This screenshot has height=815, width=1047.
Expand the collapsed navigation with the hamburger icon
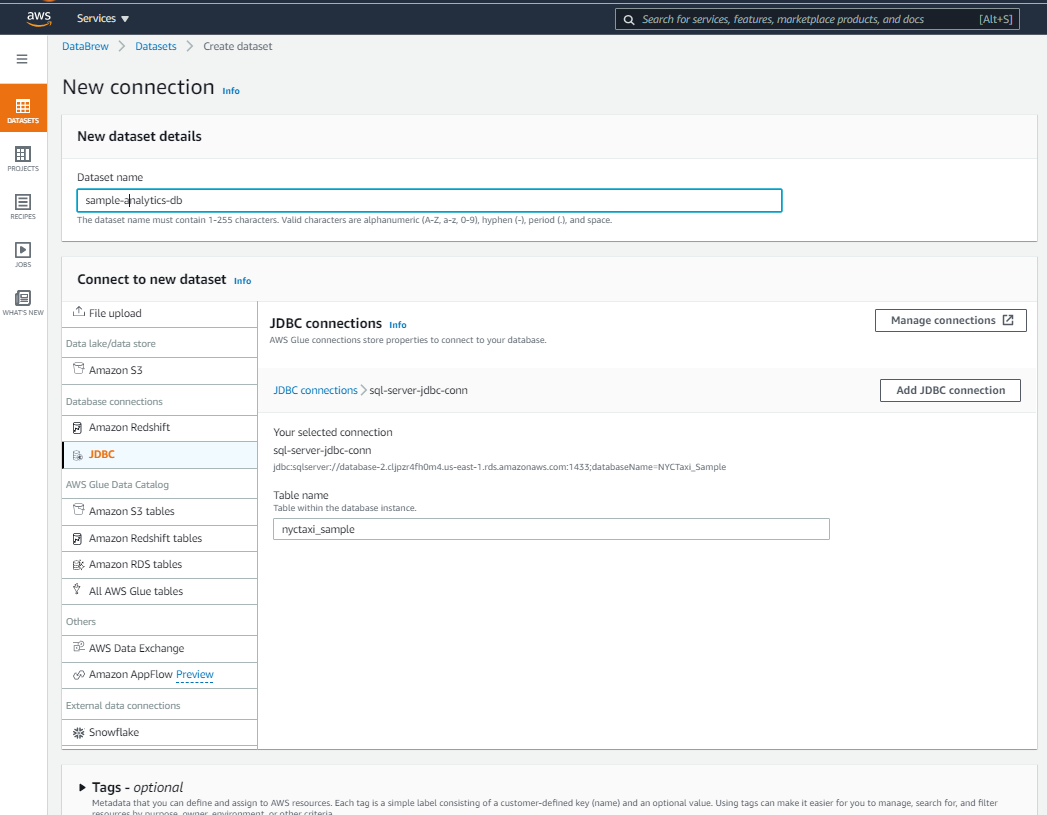tap(22, 58)
